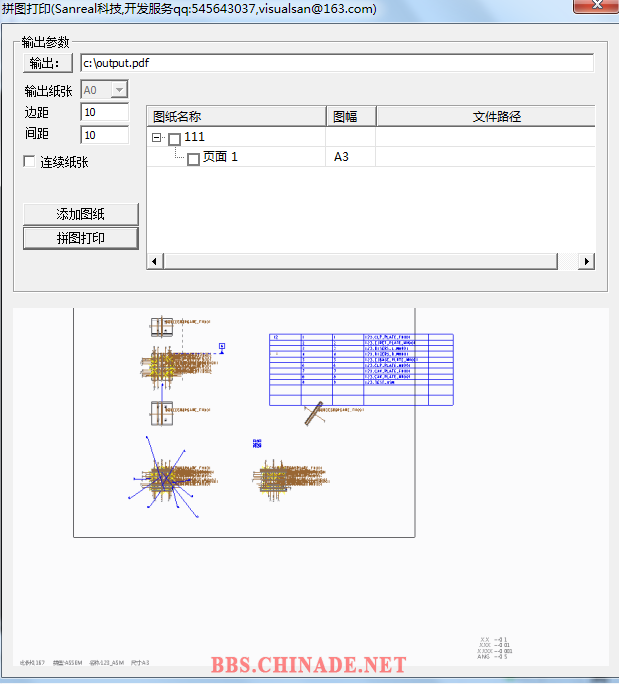The height and width of the screenshot is (684, 619).
Task: Click the 拼图打印 button
Action: pyautogui.click(x=81, y=238)
